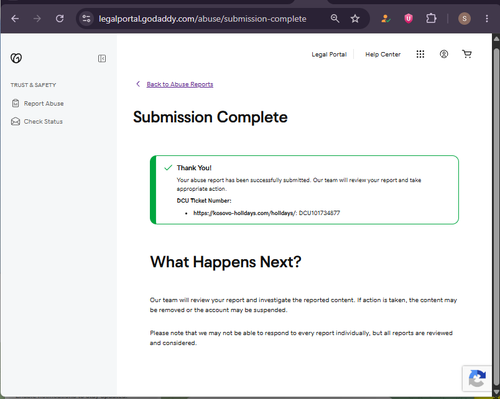500x399 pixels.
Task: Click back chevron beside Abuse Reports link
Action: [x=138, y=84]
